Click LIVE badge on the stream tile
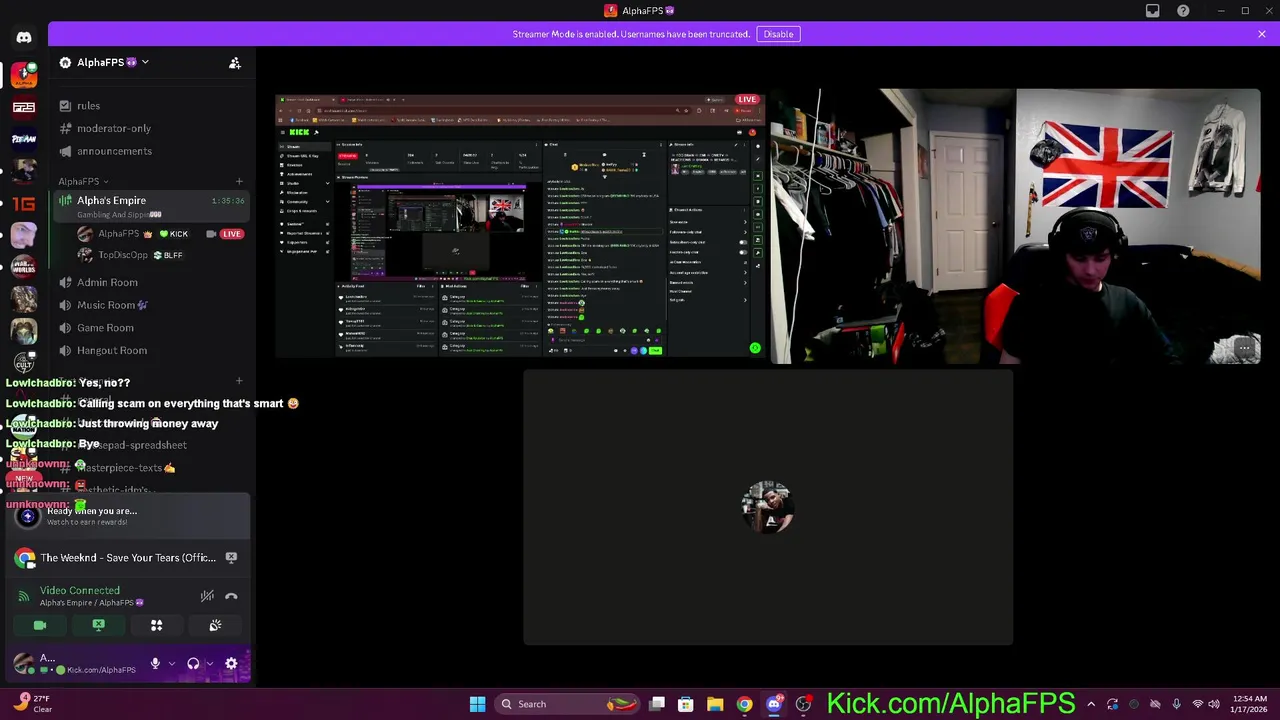The image size is (1280, 720). [747, 100]
